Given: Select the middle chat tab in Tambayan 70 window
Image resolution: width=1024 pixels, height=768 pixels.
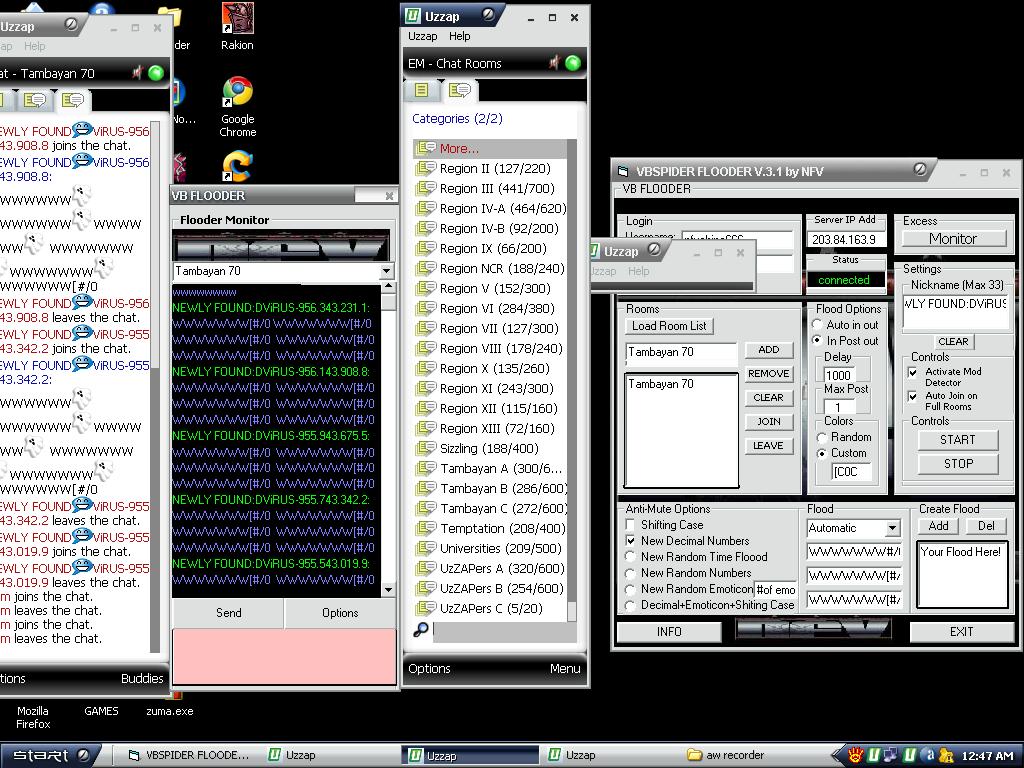Looking at the screenshot, I should click(x=35, y=100).
